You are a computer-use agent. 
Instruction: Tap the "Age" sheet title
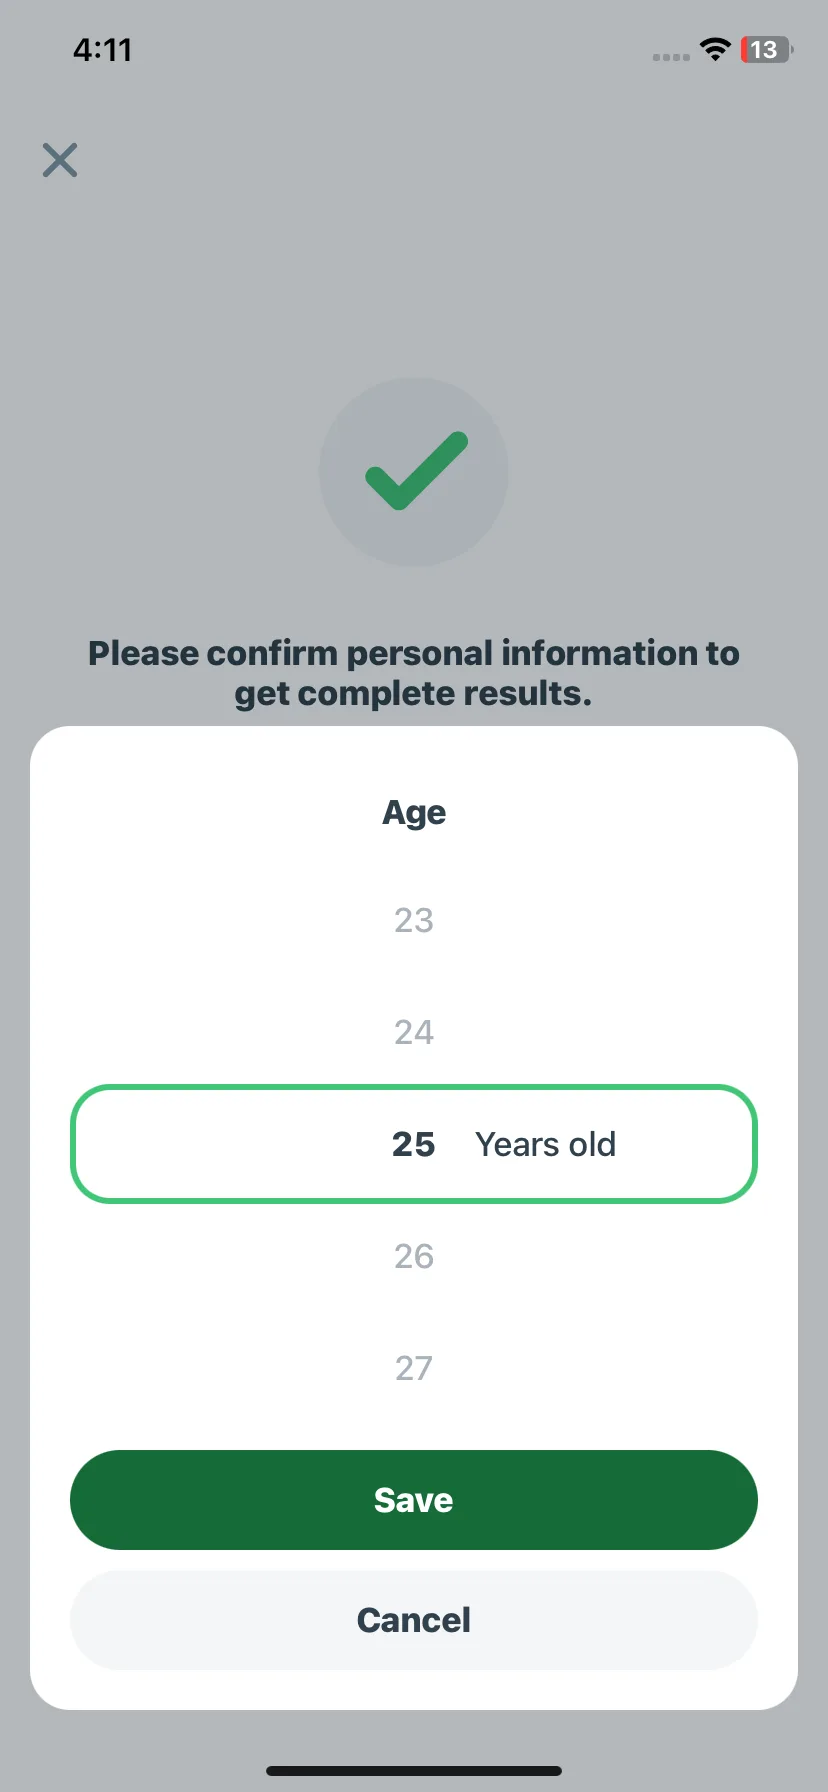[414, 813]
